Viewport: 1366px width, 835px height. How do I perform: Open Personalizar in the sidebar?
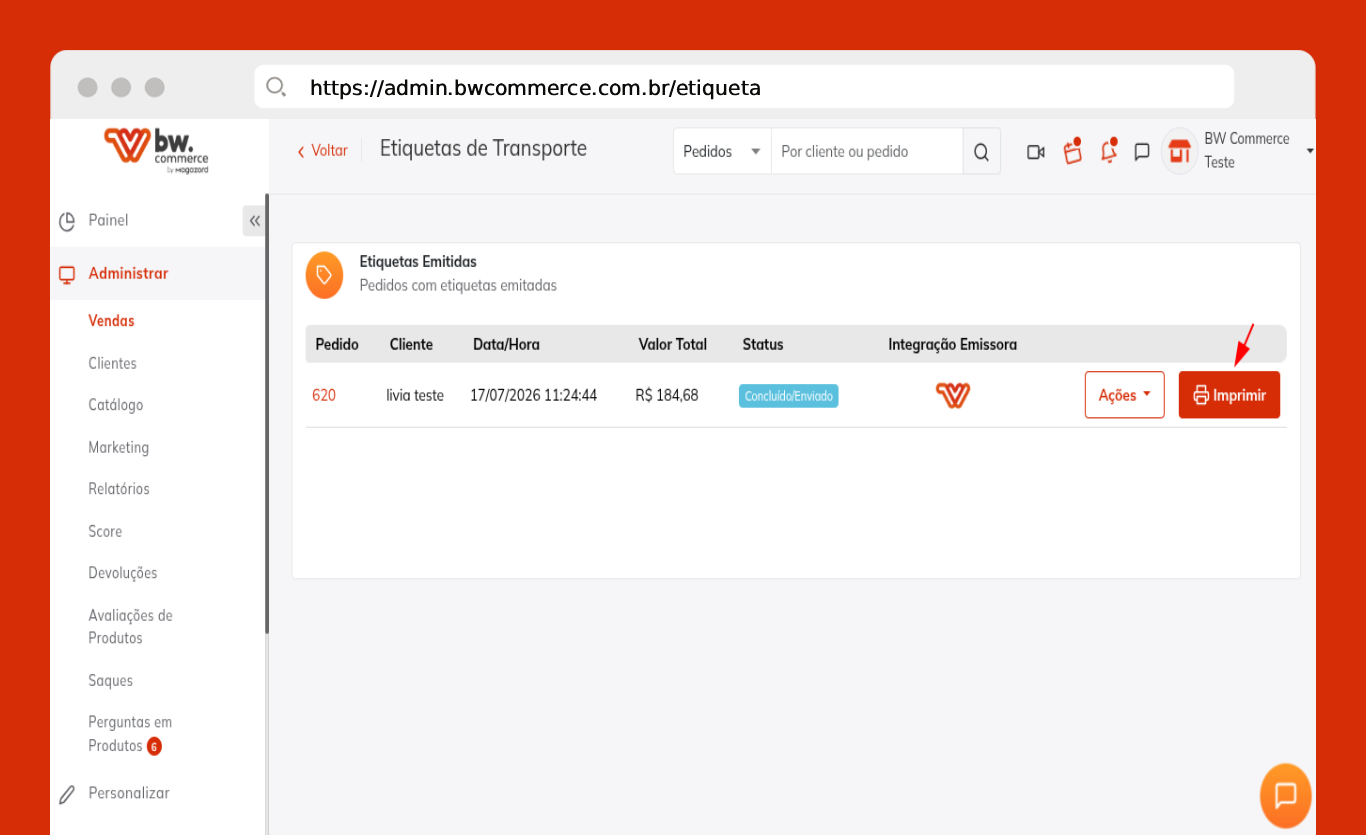(129, 793)
